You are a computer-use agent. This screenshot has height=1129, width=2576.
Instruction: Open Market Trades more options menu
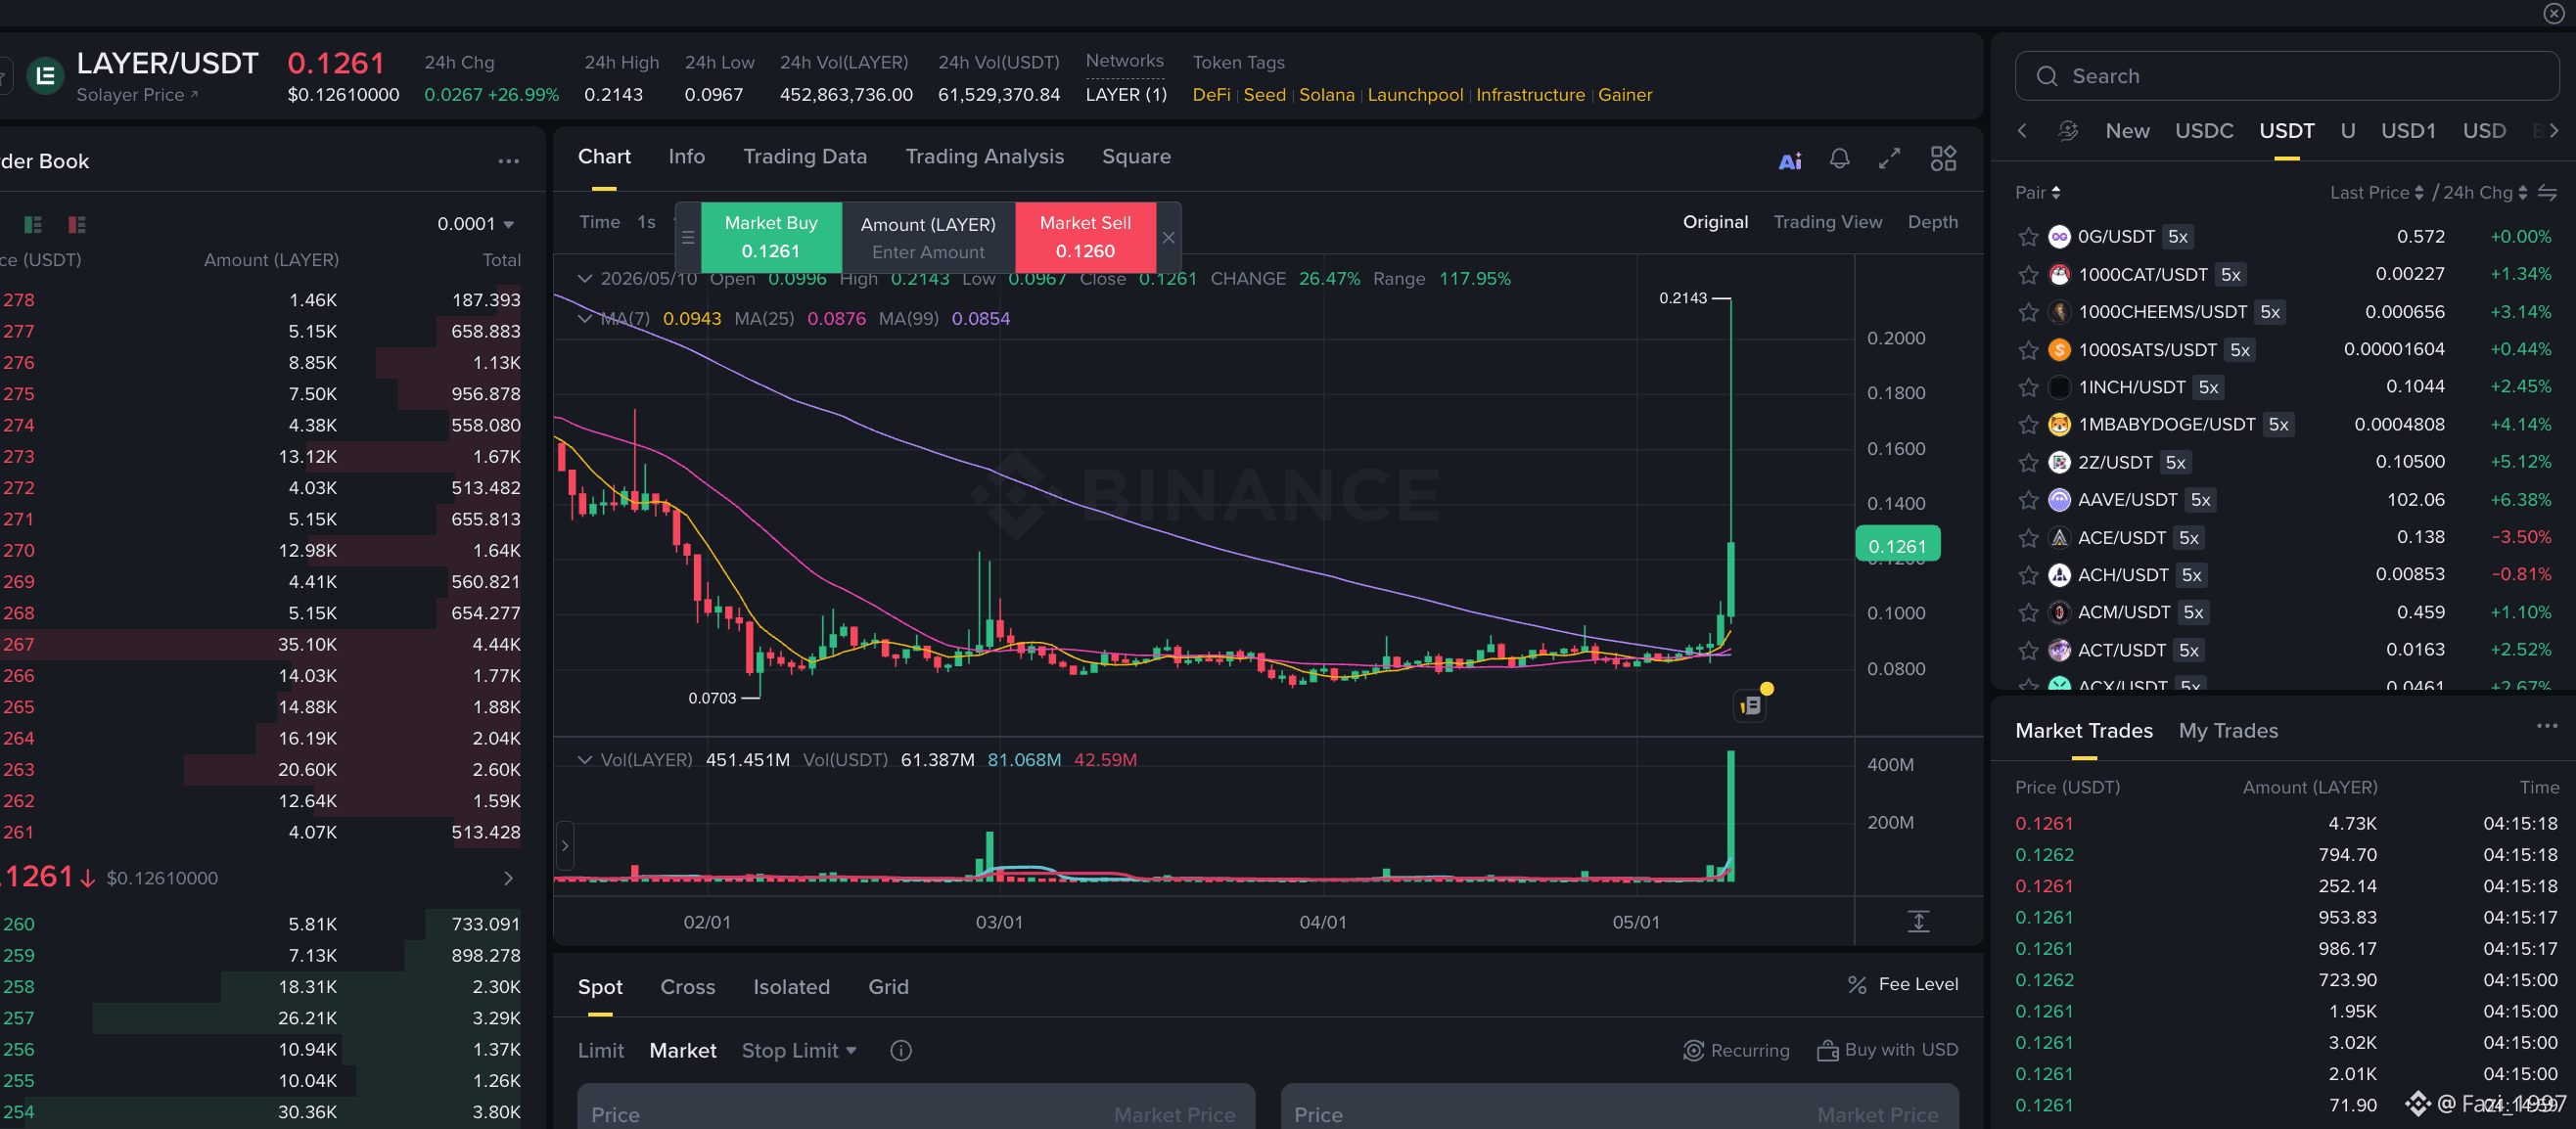pyautogui.click(x=2546, y=726)
